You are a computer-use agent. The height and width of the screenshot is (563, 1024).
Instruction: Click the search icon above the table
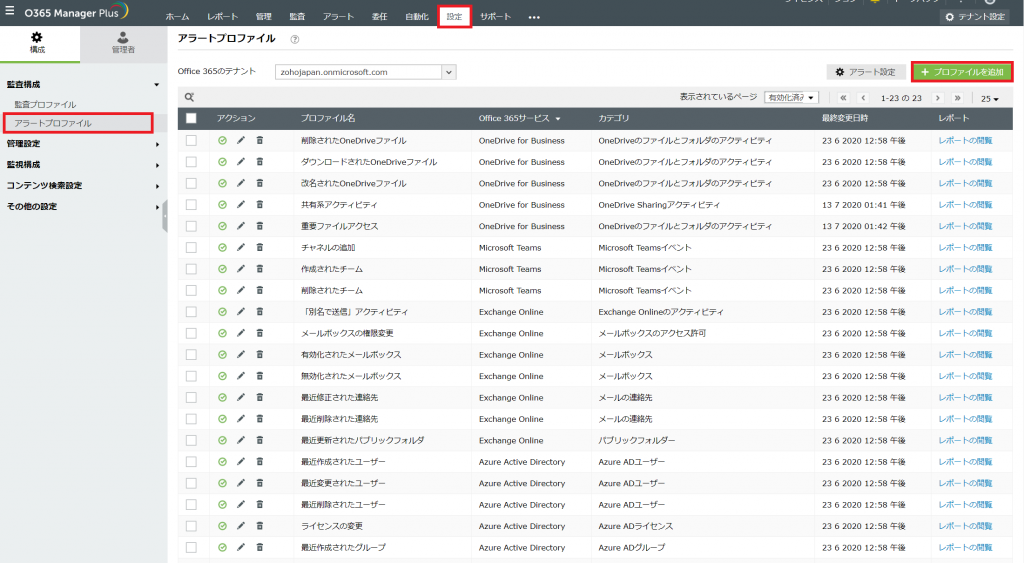click(x=188, y=97)
